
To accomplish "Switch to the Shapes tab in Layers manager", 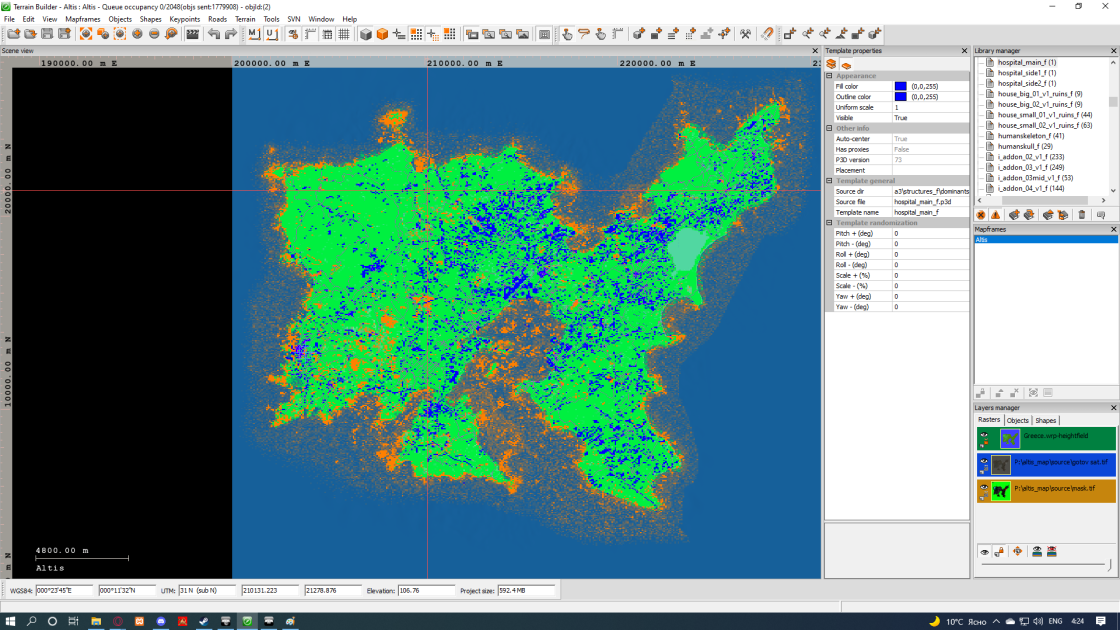I will pyautogui.click(x=1045, y=420).
